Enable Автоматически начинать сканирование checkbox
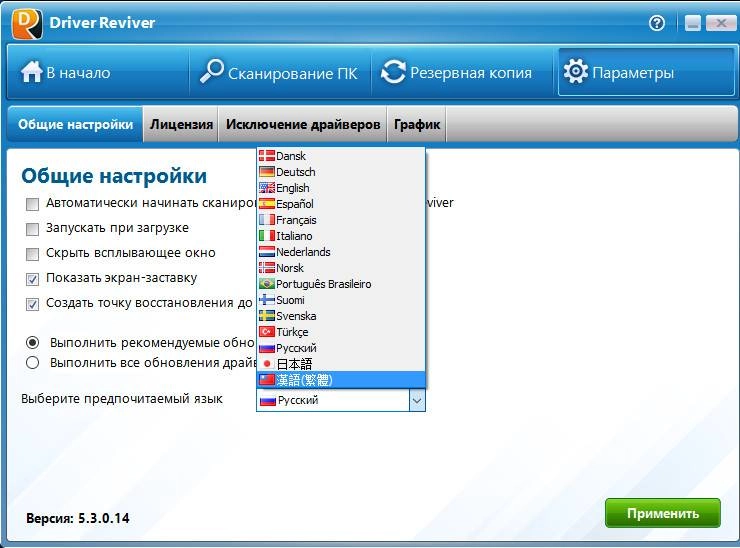Viewport: 740px width, 548px height. coord(32,204)
